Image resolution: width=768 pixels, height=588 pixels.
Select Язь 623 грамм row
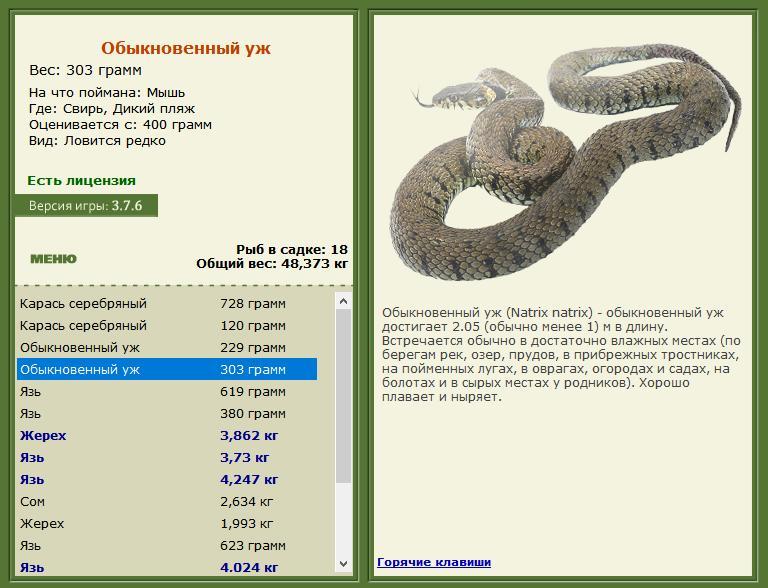tap(167, 545)
